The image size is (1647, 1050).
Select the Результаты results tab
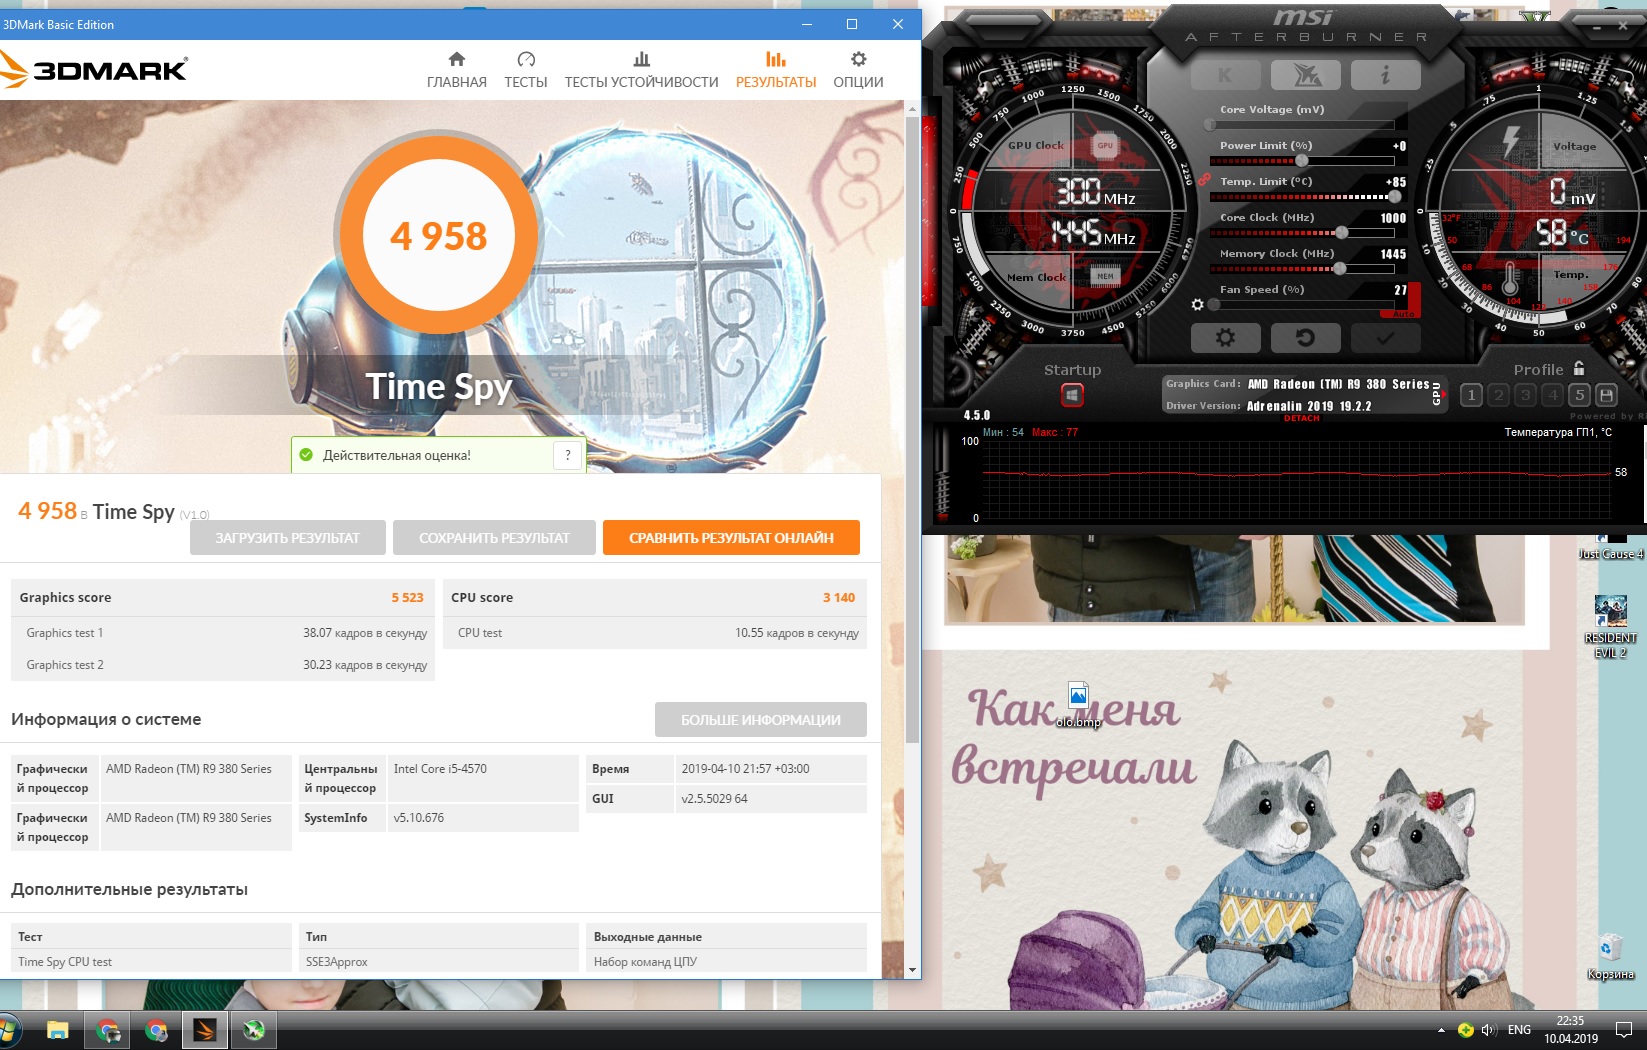click(776, 70)
